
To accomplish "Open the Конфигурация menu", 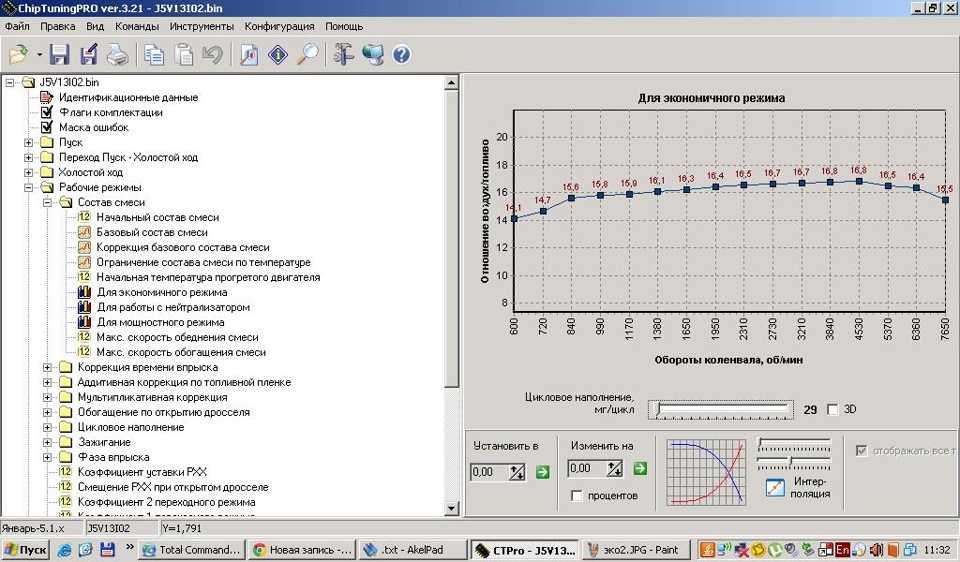I will click(x=279, y=26).
